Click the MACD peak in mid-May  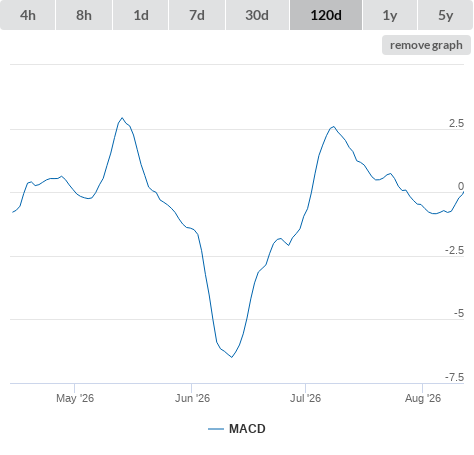(122, 118)
